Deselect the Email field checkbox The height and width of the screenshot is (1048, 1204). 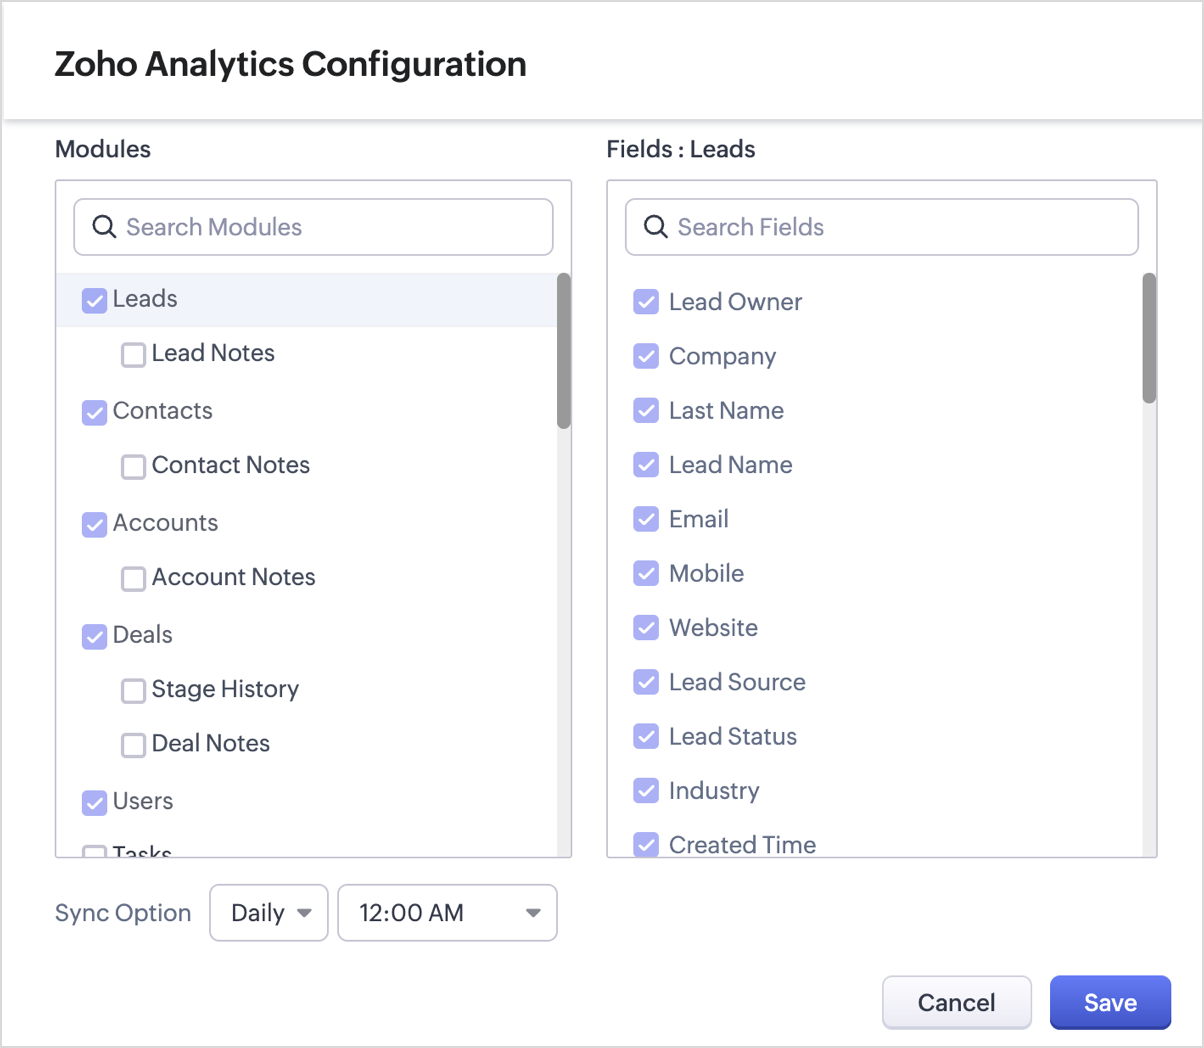(646, 519)
